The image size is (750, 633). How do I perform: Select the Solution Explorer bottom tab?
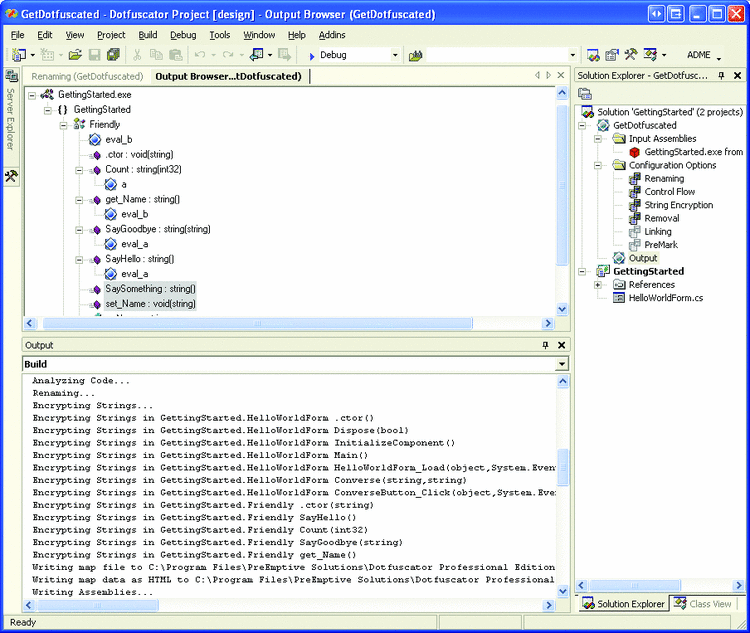click(623, 604)
